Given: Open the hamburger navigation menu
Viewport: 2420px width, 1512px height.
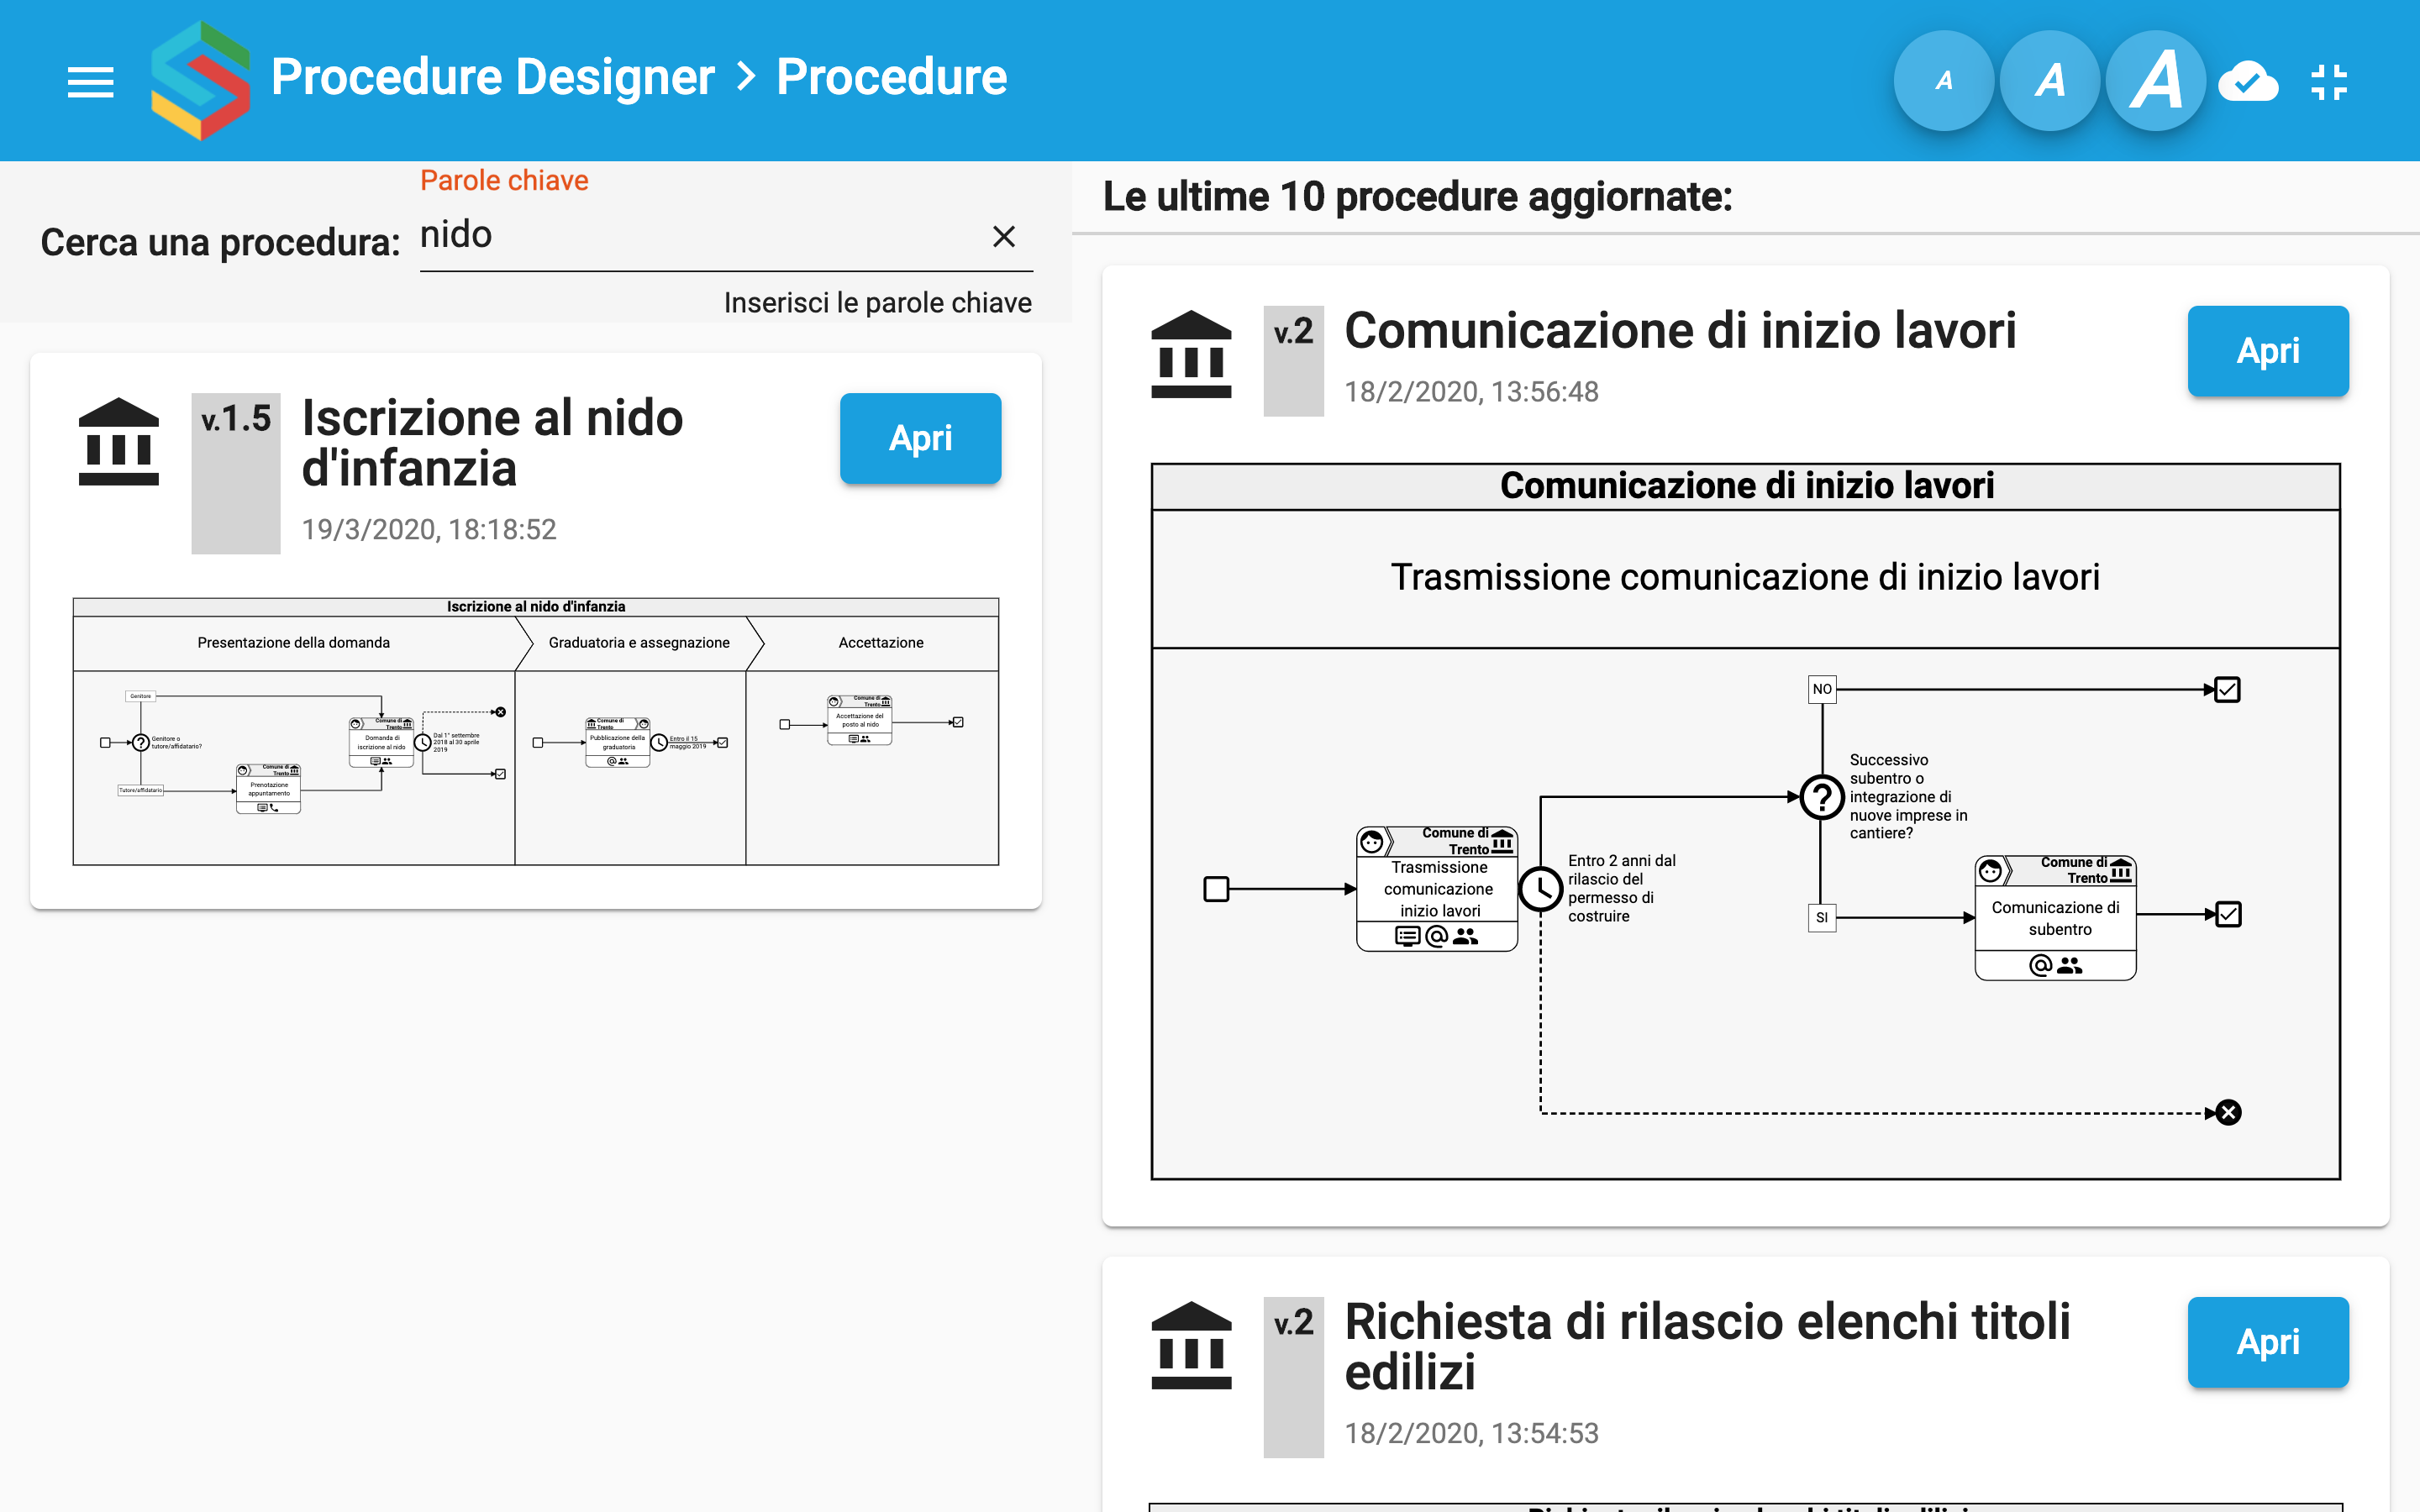Looking at the screenshot, I should tap(90, 81).
